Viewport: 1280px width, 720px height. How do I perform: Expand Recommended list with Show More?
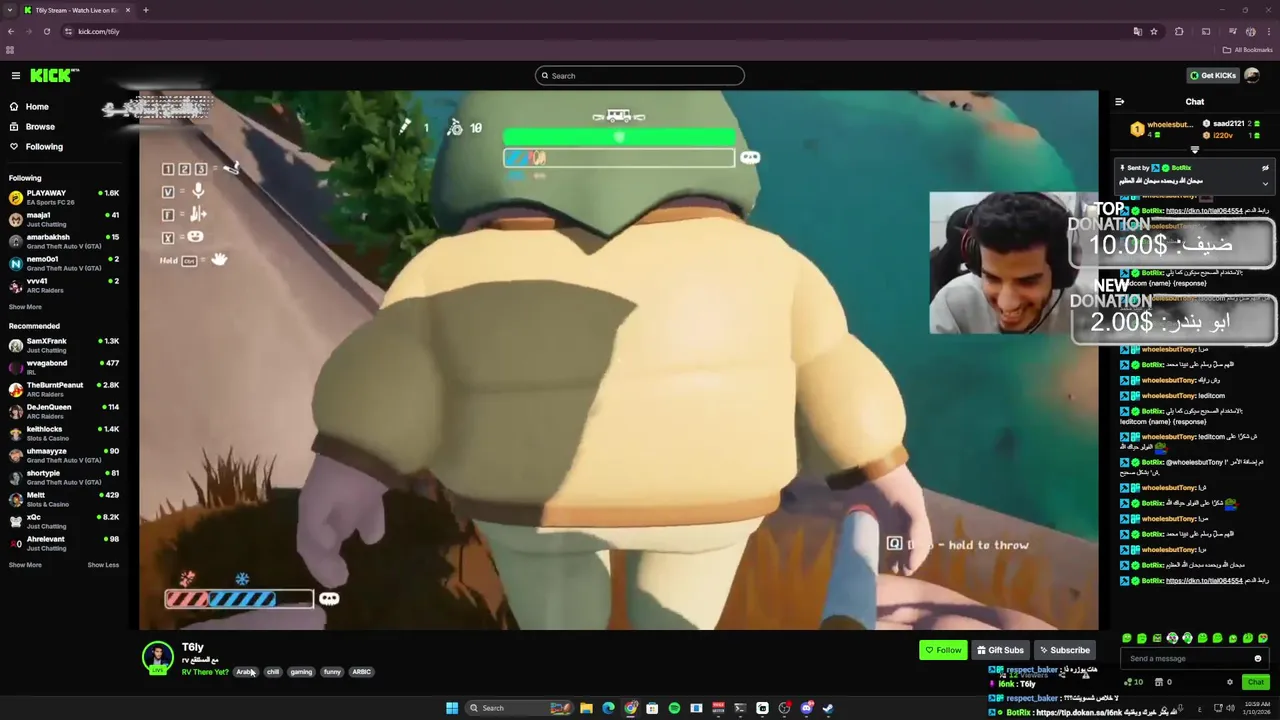pyautogui.click(x=25, y=565)
